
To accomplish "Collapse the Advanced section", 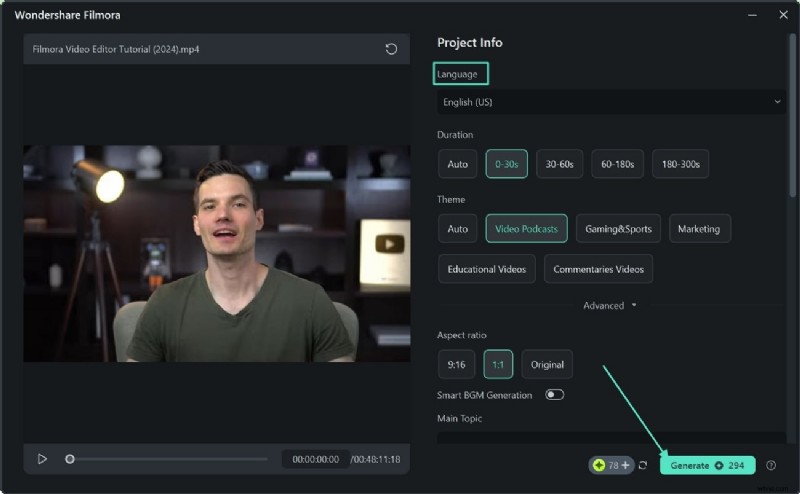I will (x=610, y=306).
